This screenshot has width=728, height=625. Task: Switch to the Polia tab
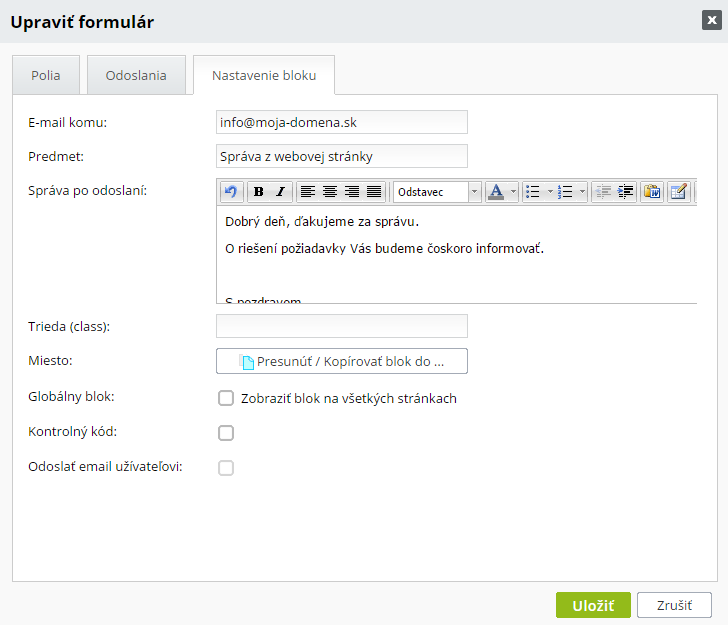pyautogui.click(x=45, y=76)
